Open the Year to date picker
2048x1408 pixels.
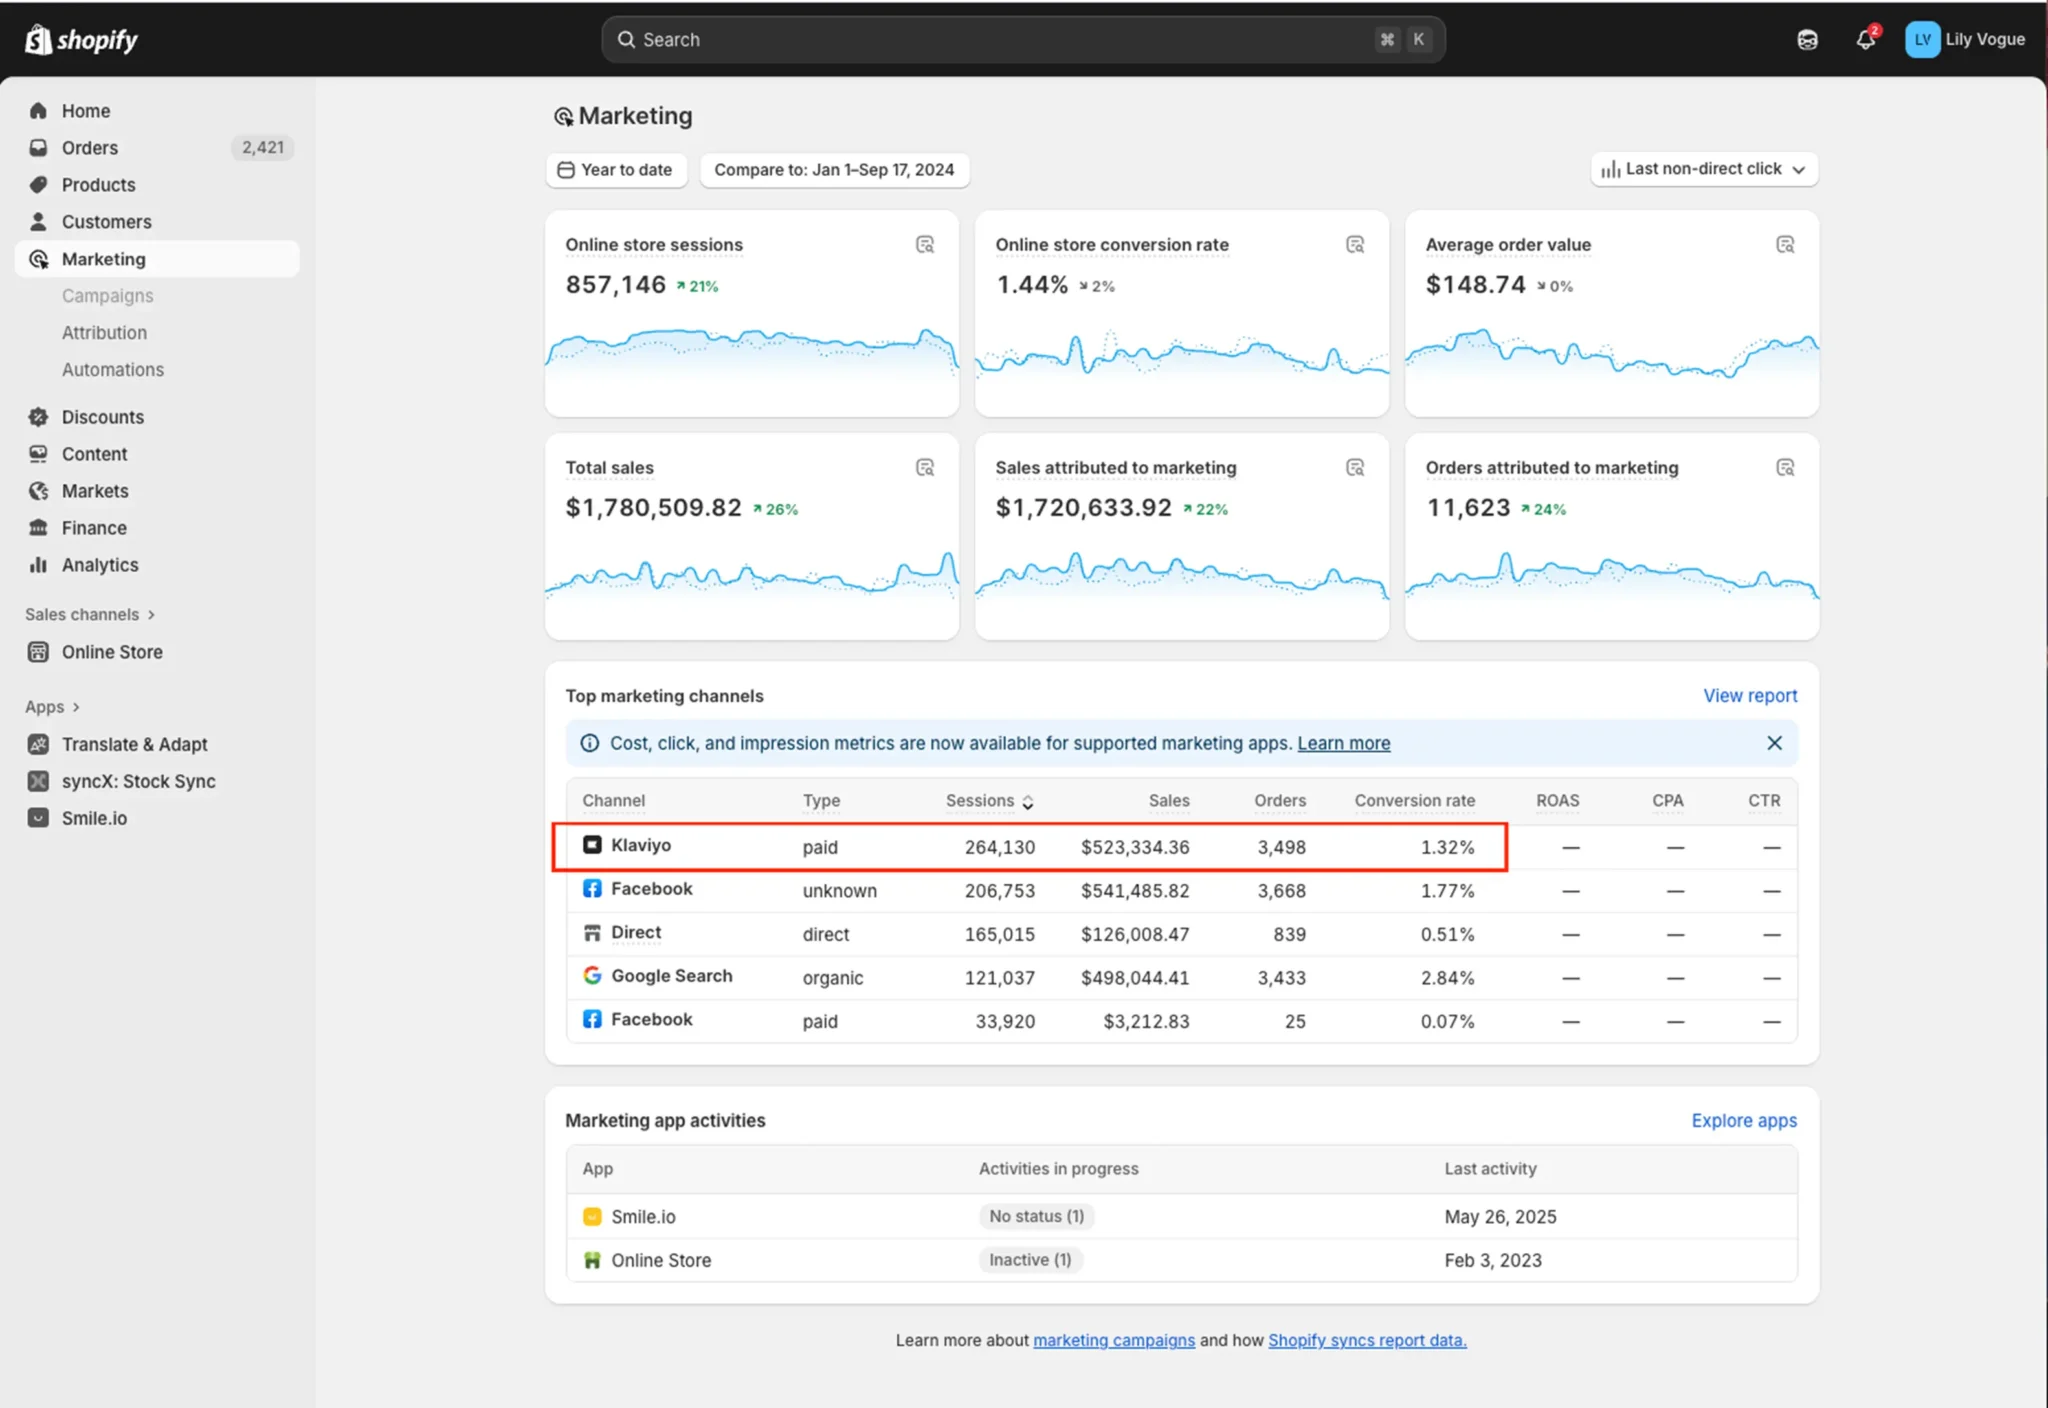616,170
